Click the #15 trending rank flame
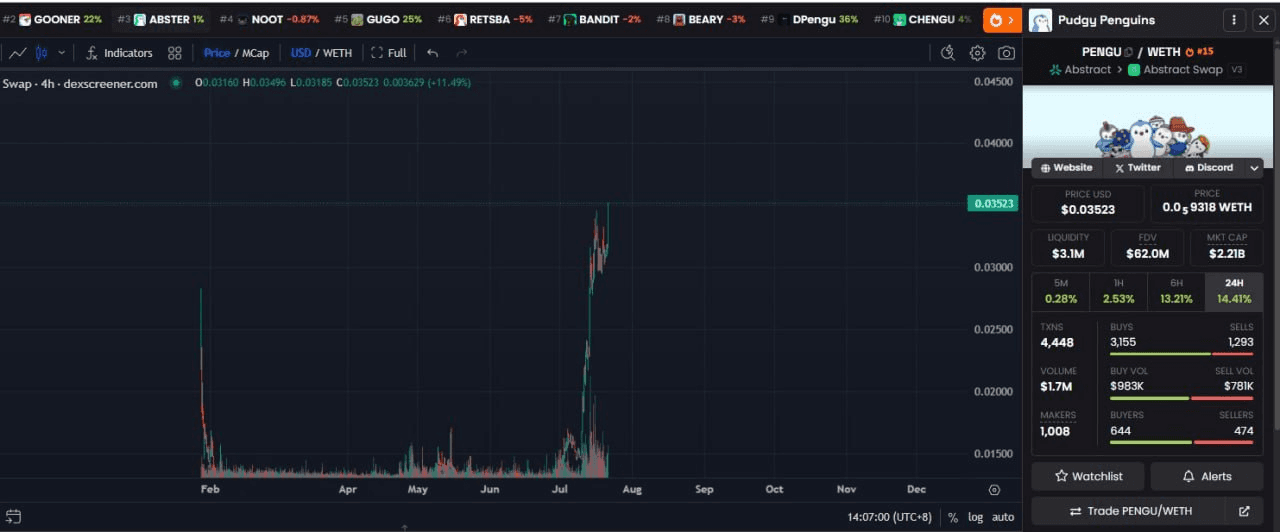 1199,52
